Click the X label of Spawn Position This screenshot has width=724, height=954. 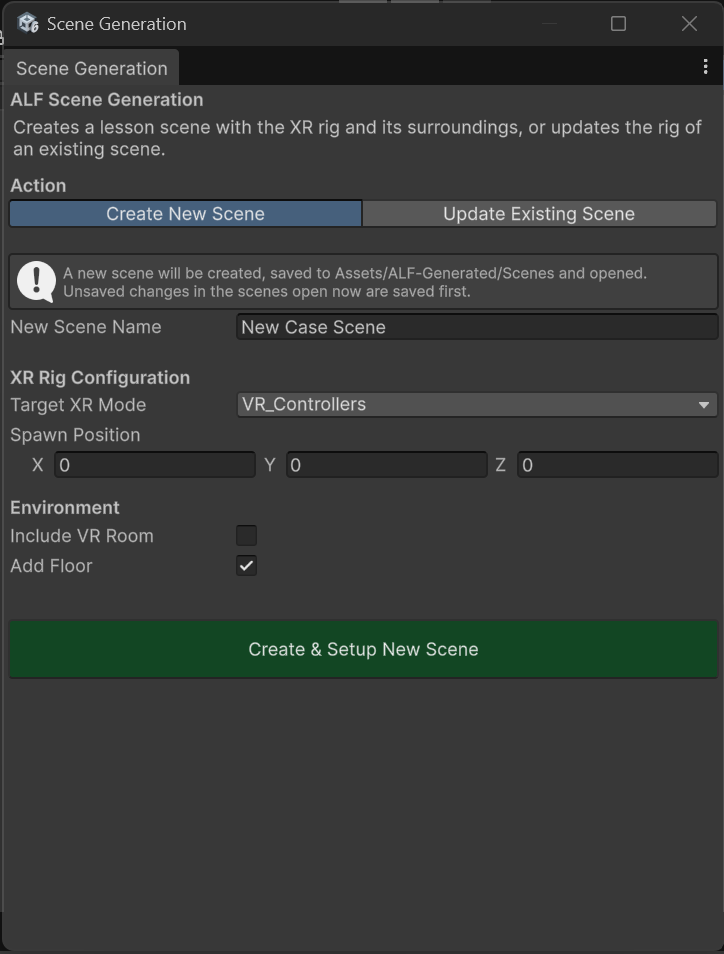tap(38, 465)
